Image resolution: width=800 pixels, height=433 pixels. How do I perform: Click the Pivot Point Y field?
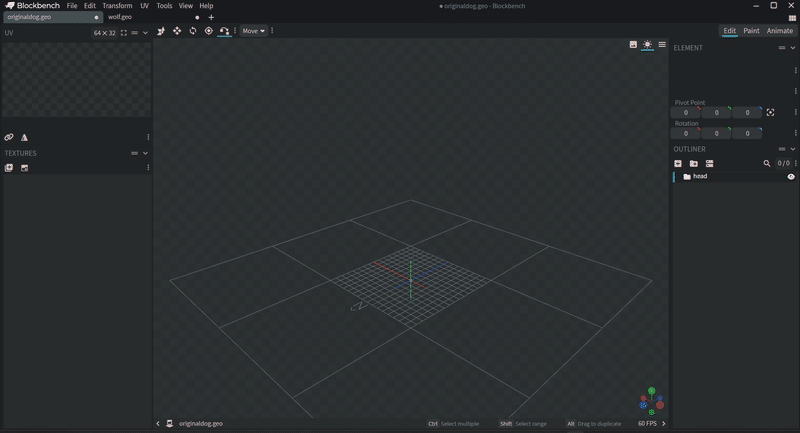716,113
